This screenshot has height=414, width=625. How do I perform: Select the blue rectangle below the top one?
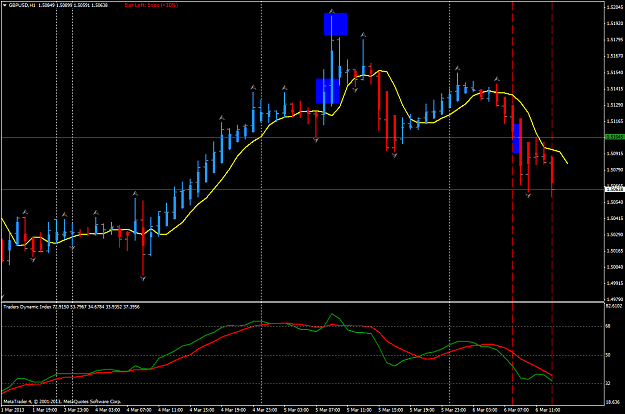point(328,91)
